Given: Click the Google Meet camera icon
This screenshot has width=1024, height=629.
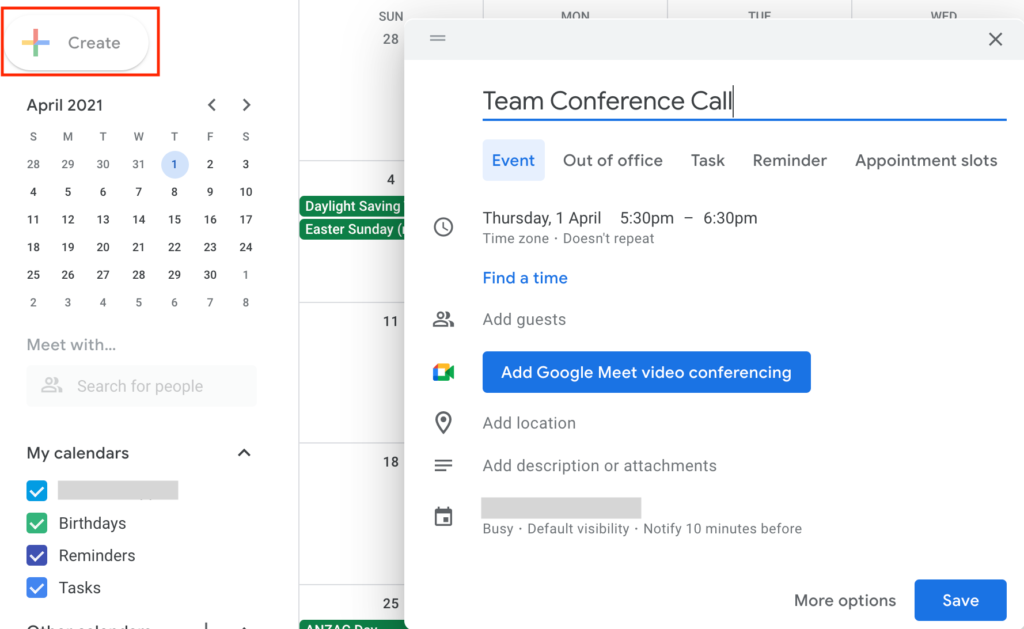Looking at the screenshot, I should pyautogui.click(x=443, y=372).
